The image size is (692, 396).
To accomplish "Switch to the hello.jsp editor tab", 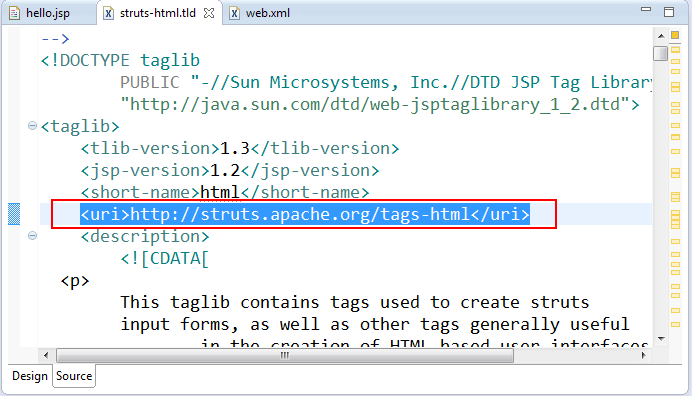I will click(48, 13).
